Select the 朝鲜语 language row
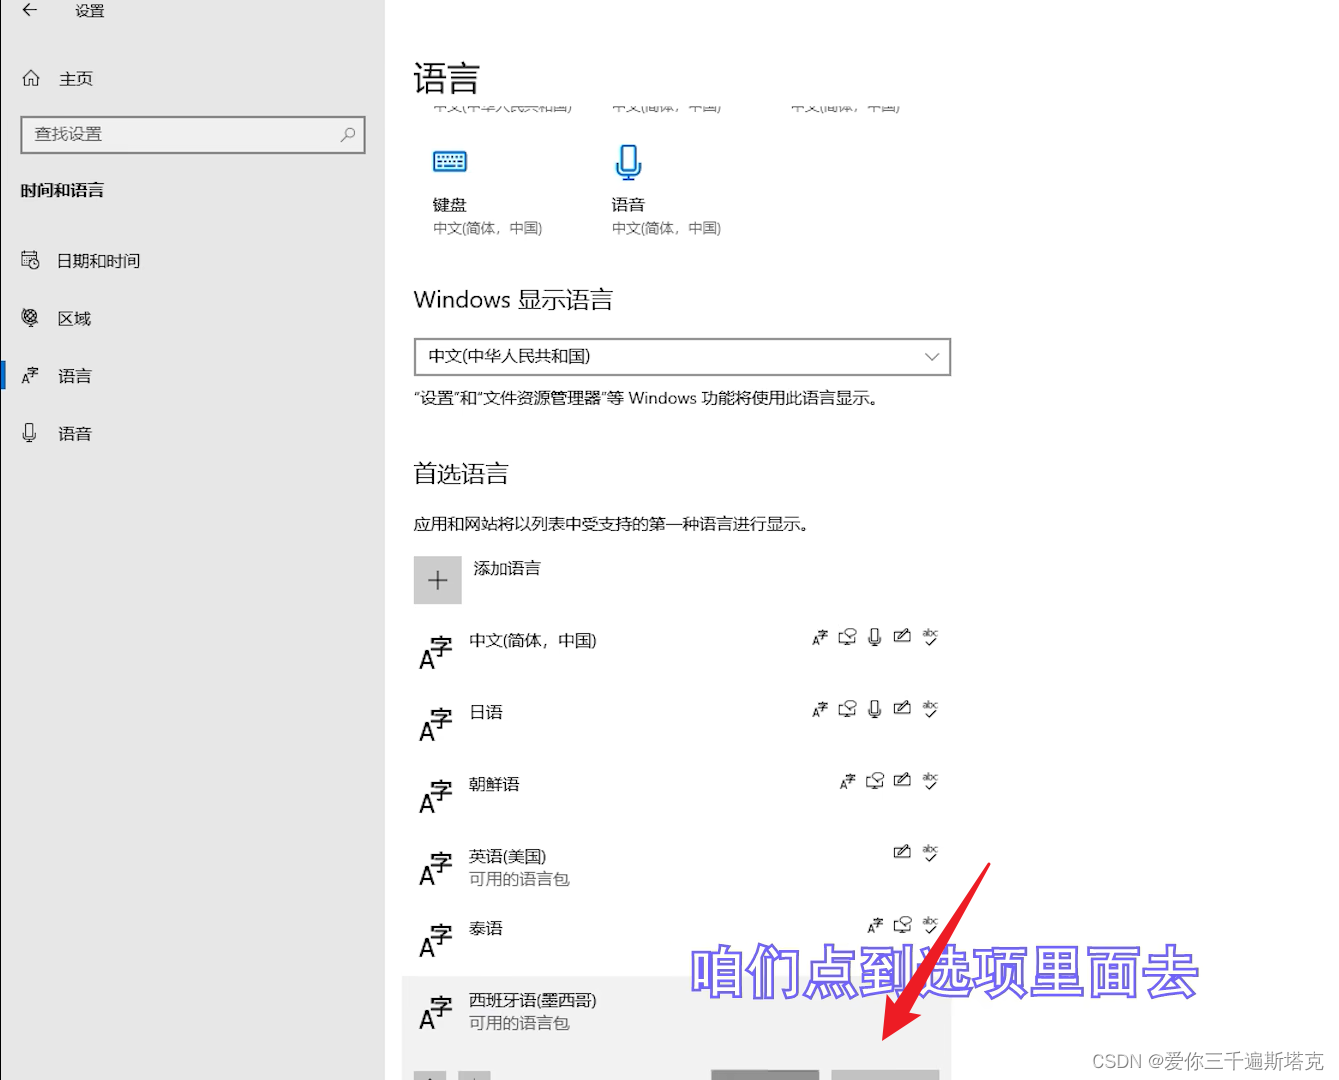The image size is (1339, 1080). click(x=676, y=795)
